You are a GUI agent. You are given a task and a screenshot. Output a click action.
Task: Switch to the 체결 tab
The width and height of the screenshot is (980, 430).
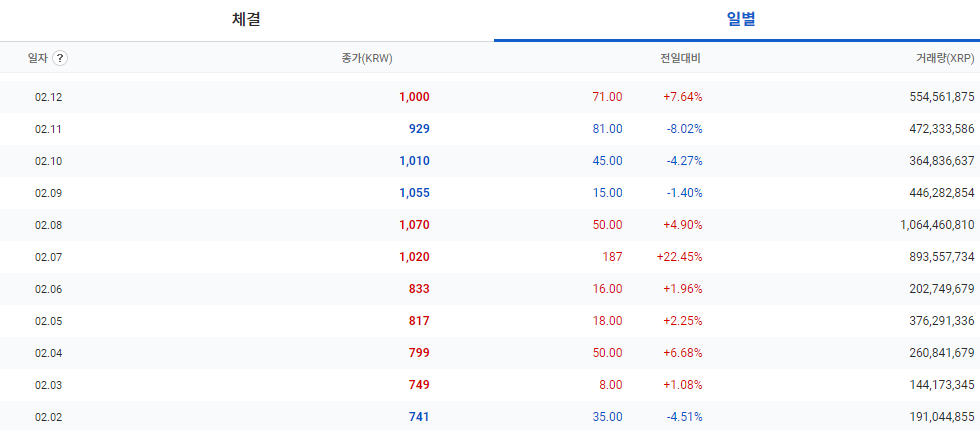click(246, 20)
